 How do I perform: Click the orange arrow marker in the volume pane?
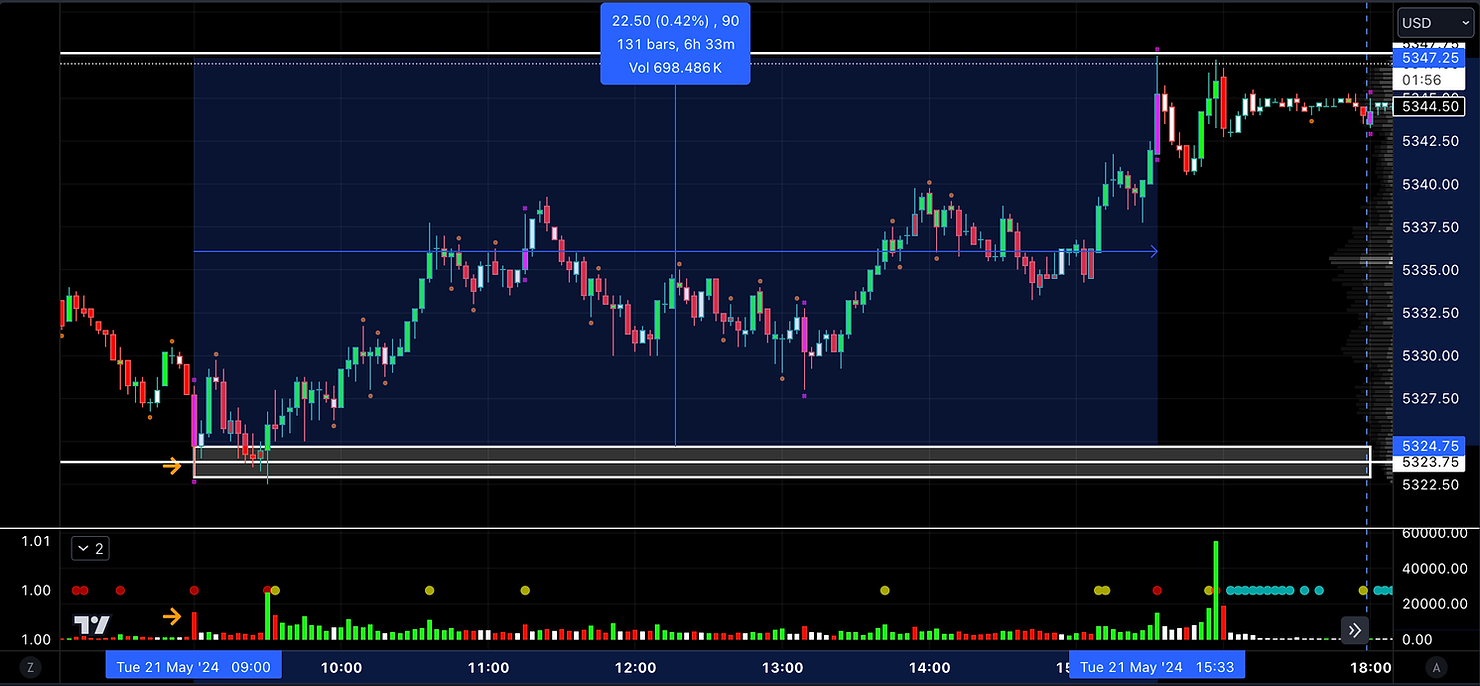click(172, 617)
